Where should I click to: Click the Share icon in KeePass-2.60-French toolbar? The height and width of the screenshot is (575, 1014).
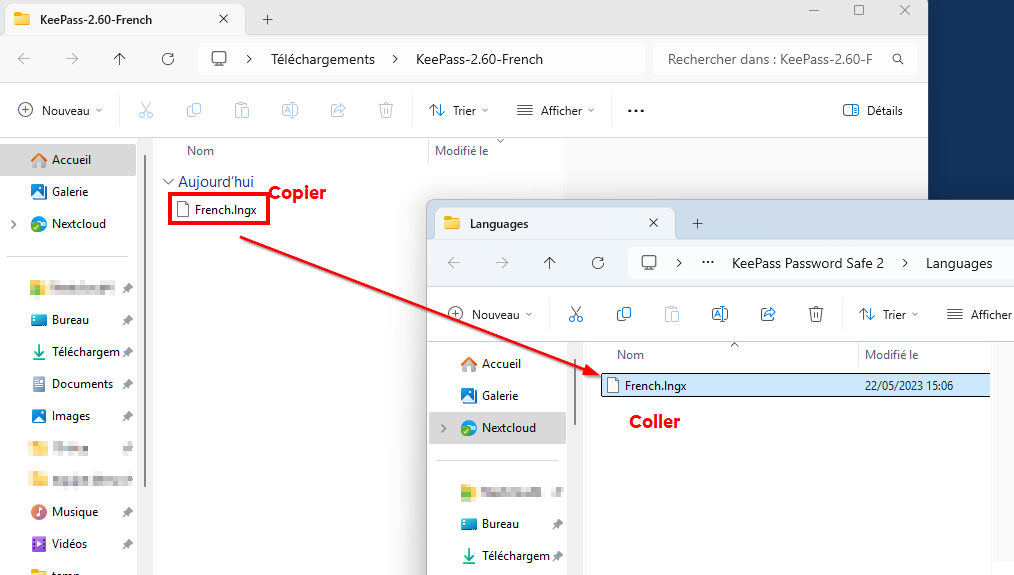[x=338, y=110]
